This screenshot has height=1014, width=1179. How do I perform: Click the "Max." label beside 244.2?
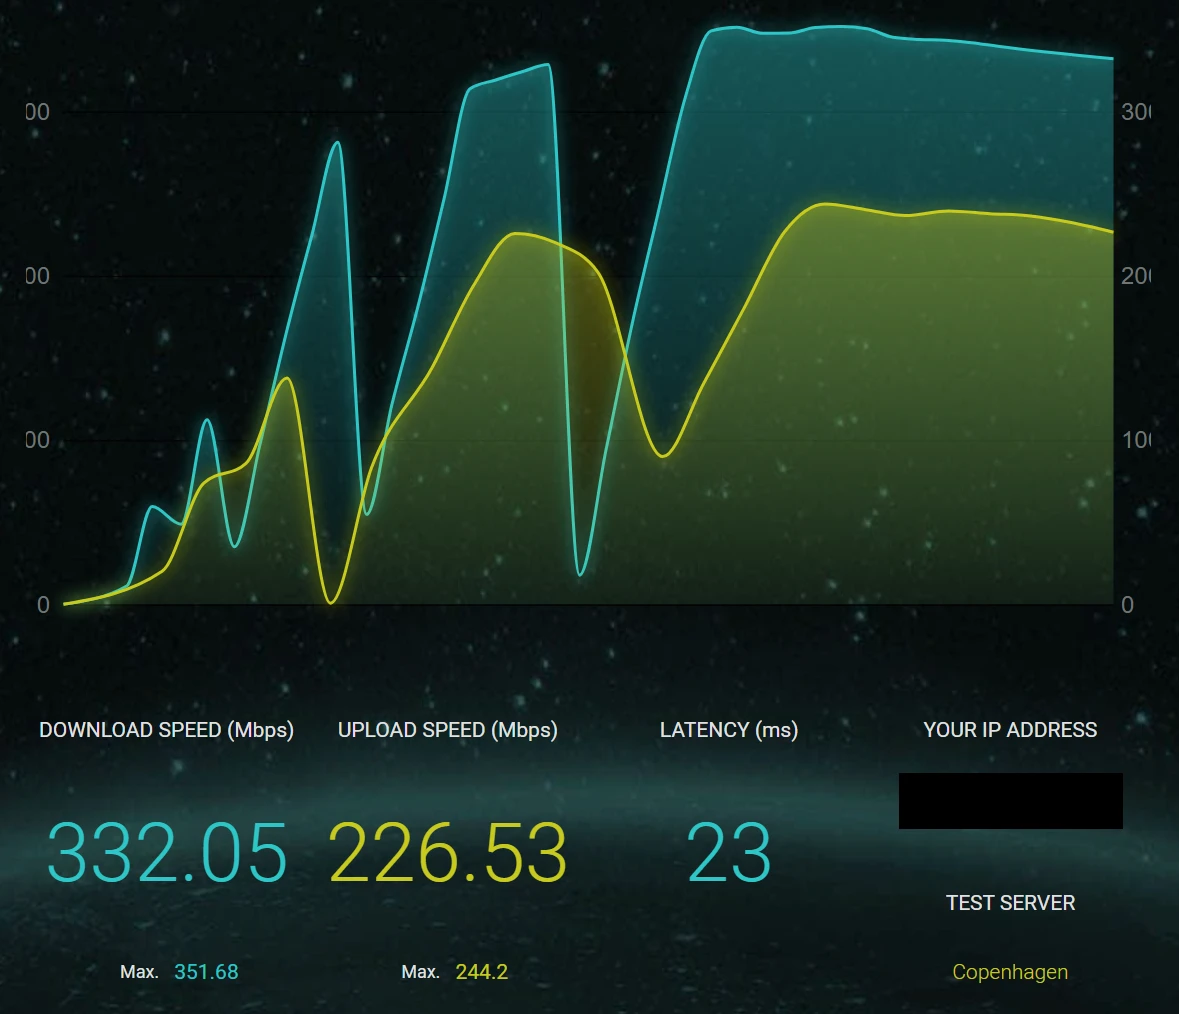pyautogui.click(x=420, y=972)
